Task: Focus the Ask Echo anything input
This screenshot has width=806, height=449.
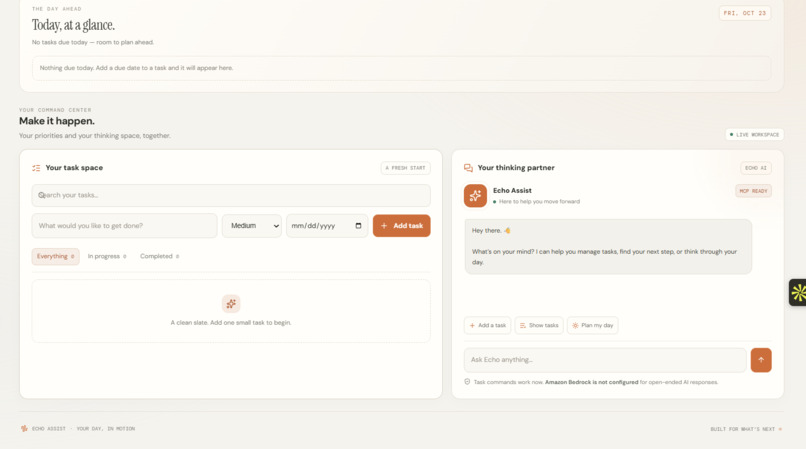Action: pyautogui.click(x=605, y=360)
